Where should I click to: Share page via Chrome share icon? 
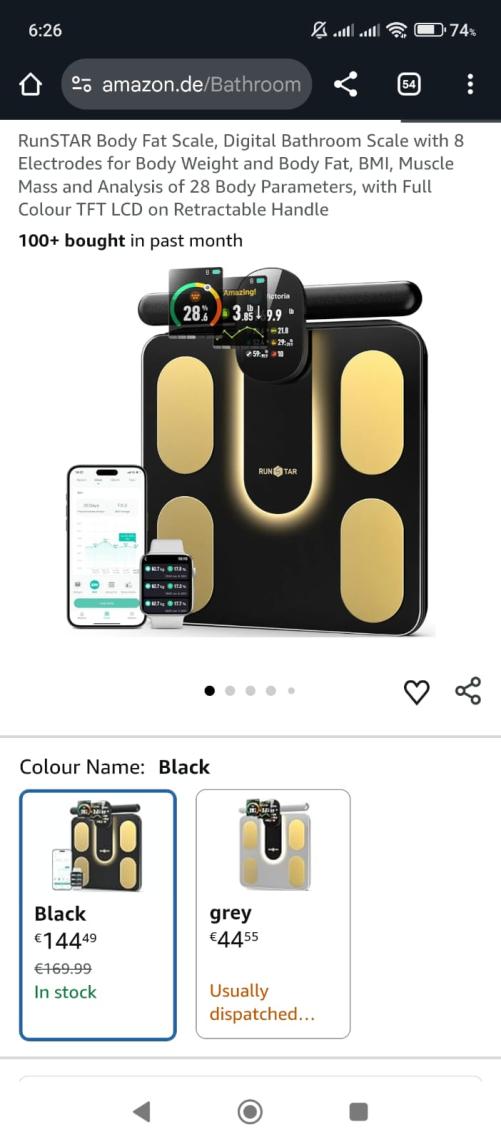pyautogui.click(x=346, y=84)
